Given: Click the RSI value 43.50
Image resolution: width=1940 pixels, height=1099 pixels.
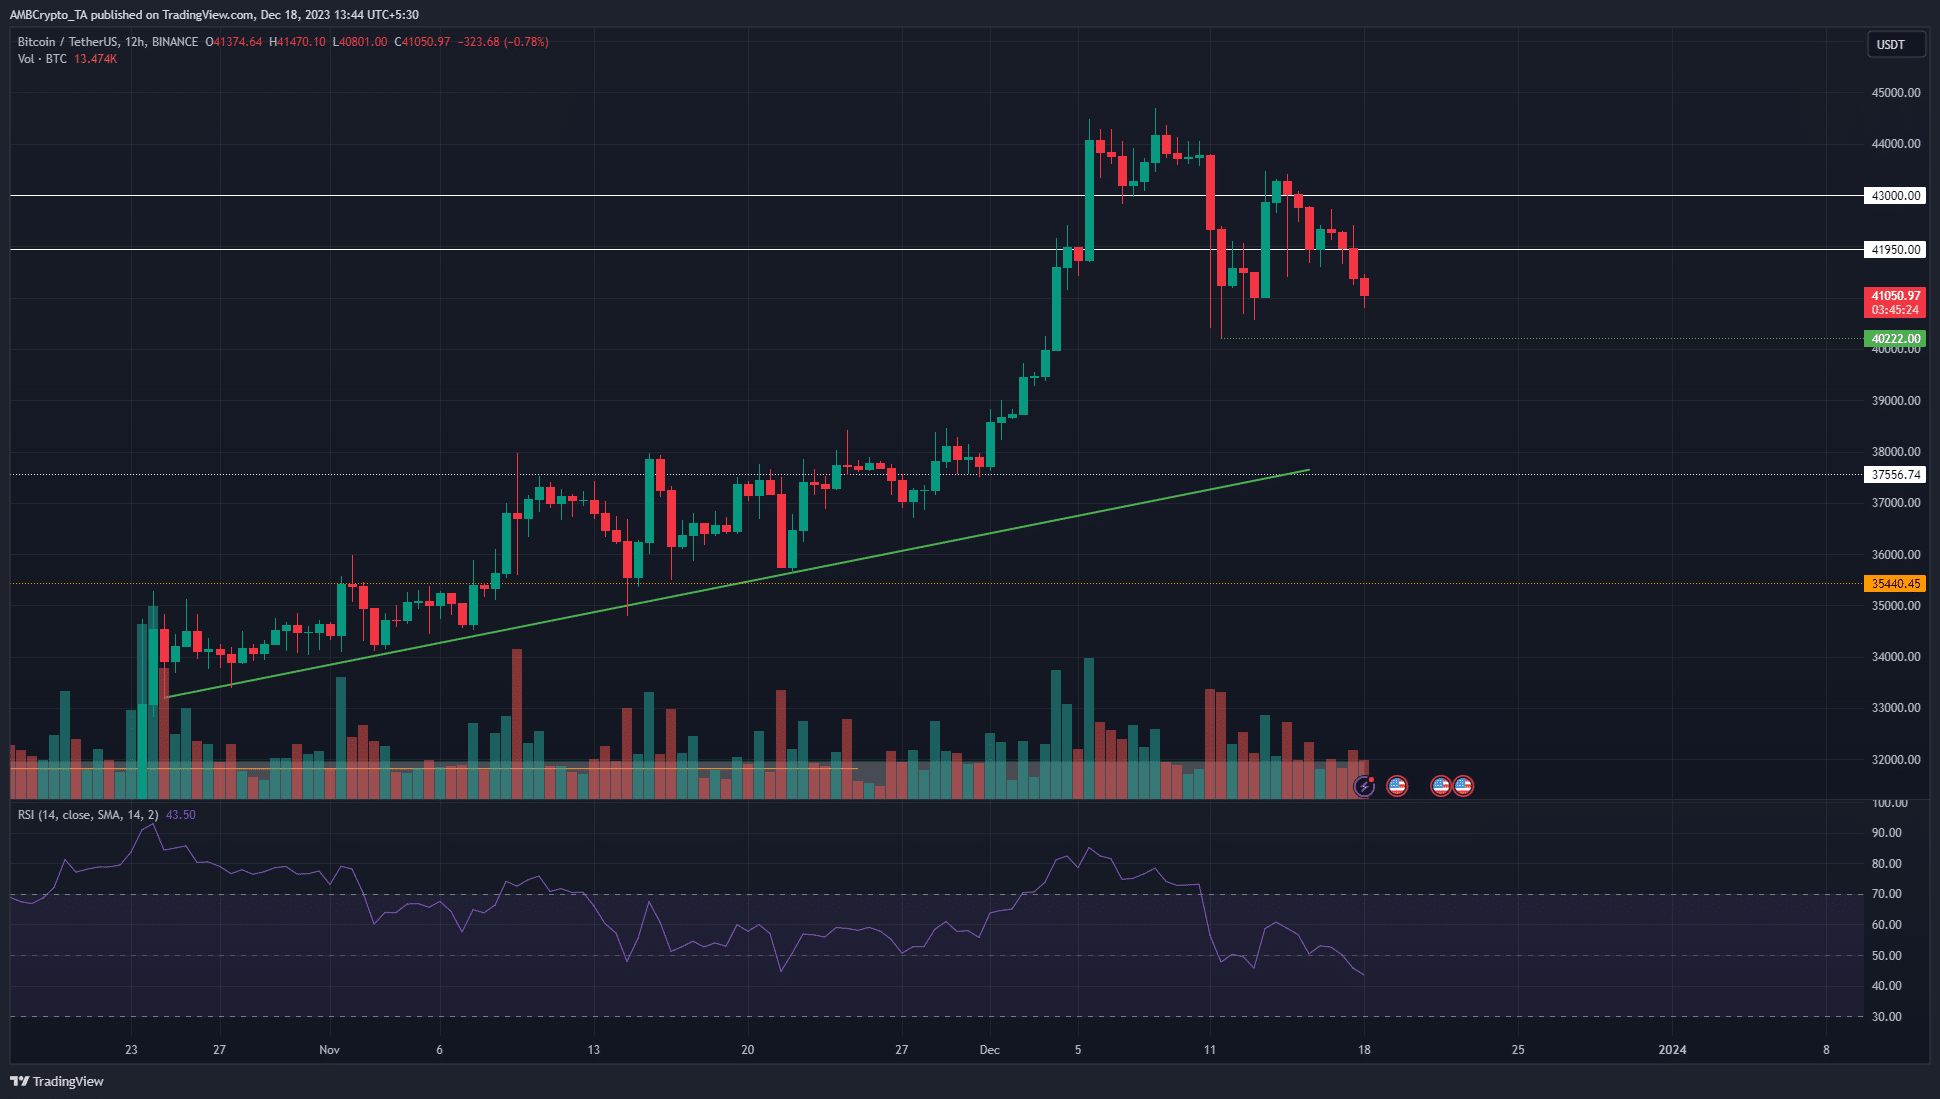Looking at the screenshot, I should [181, 815].
